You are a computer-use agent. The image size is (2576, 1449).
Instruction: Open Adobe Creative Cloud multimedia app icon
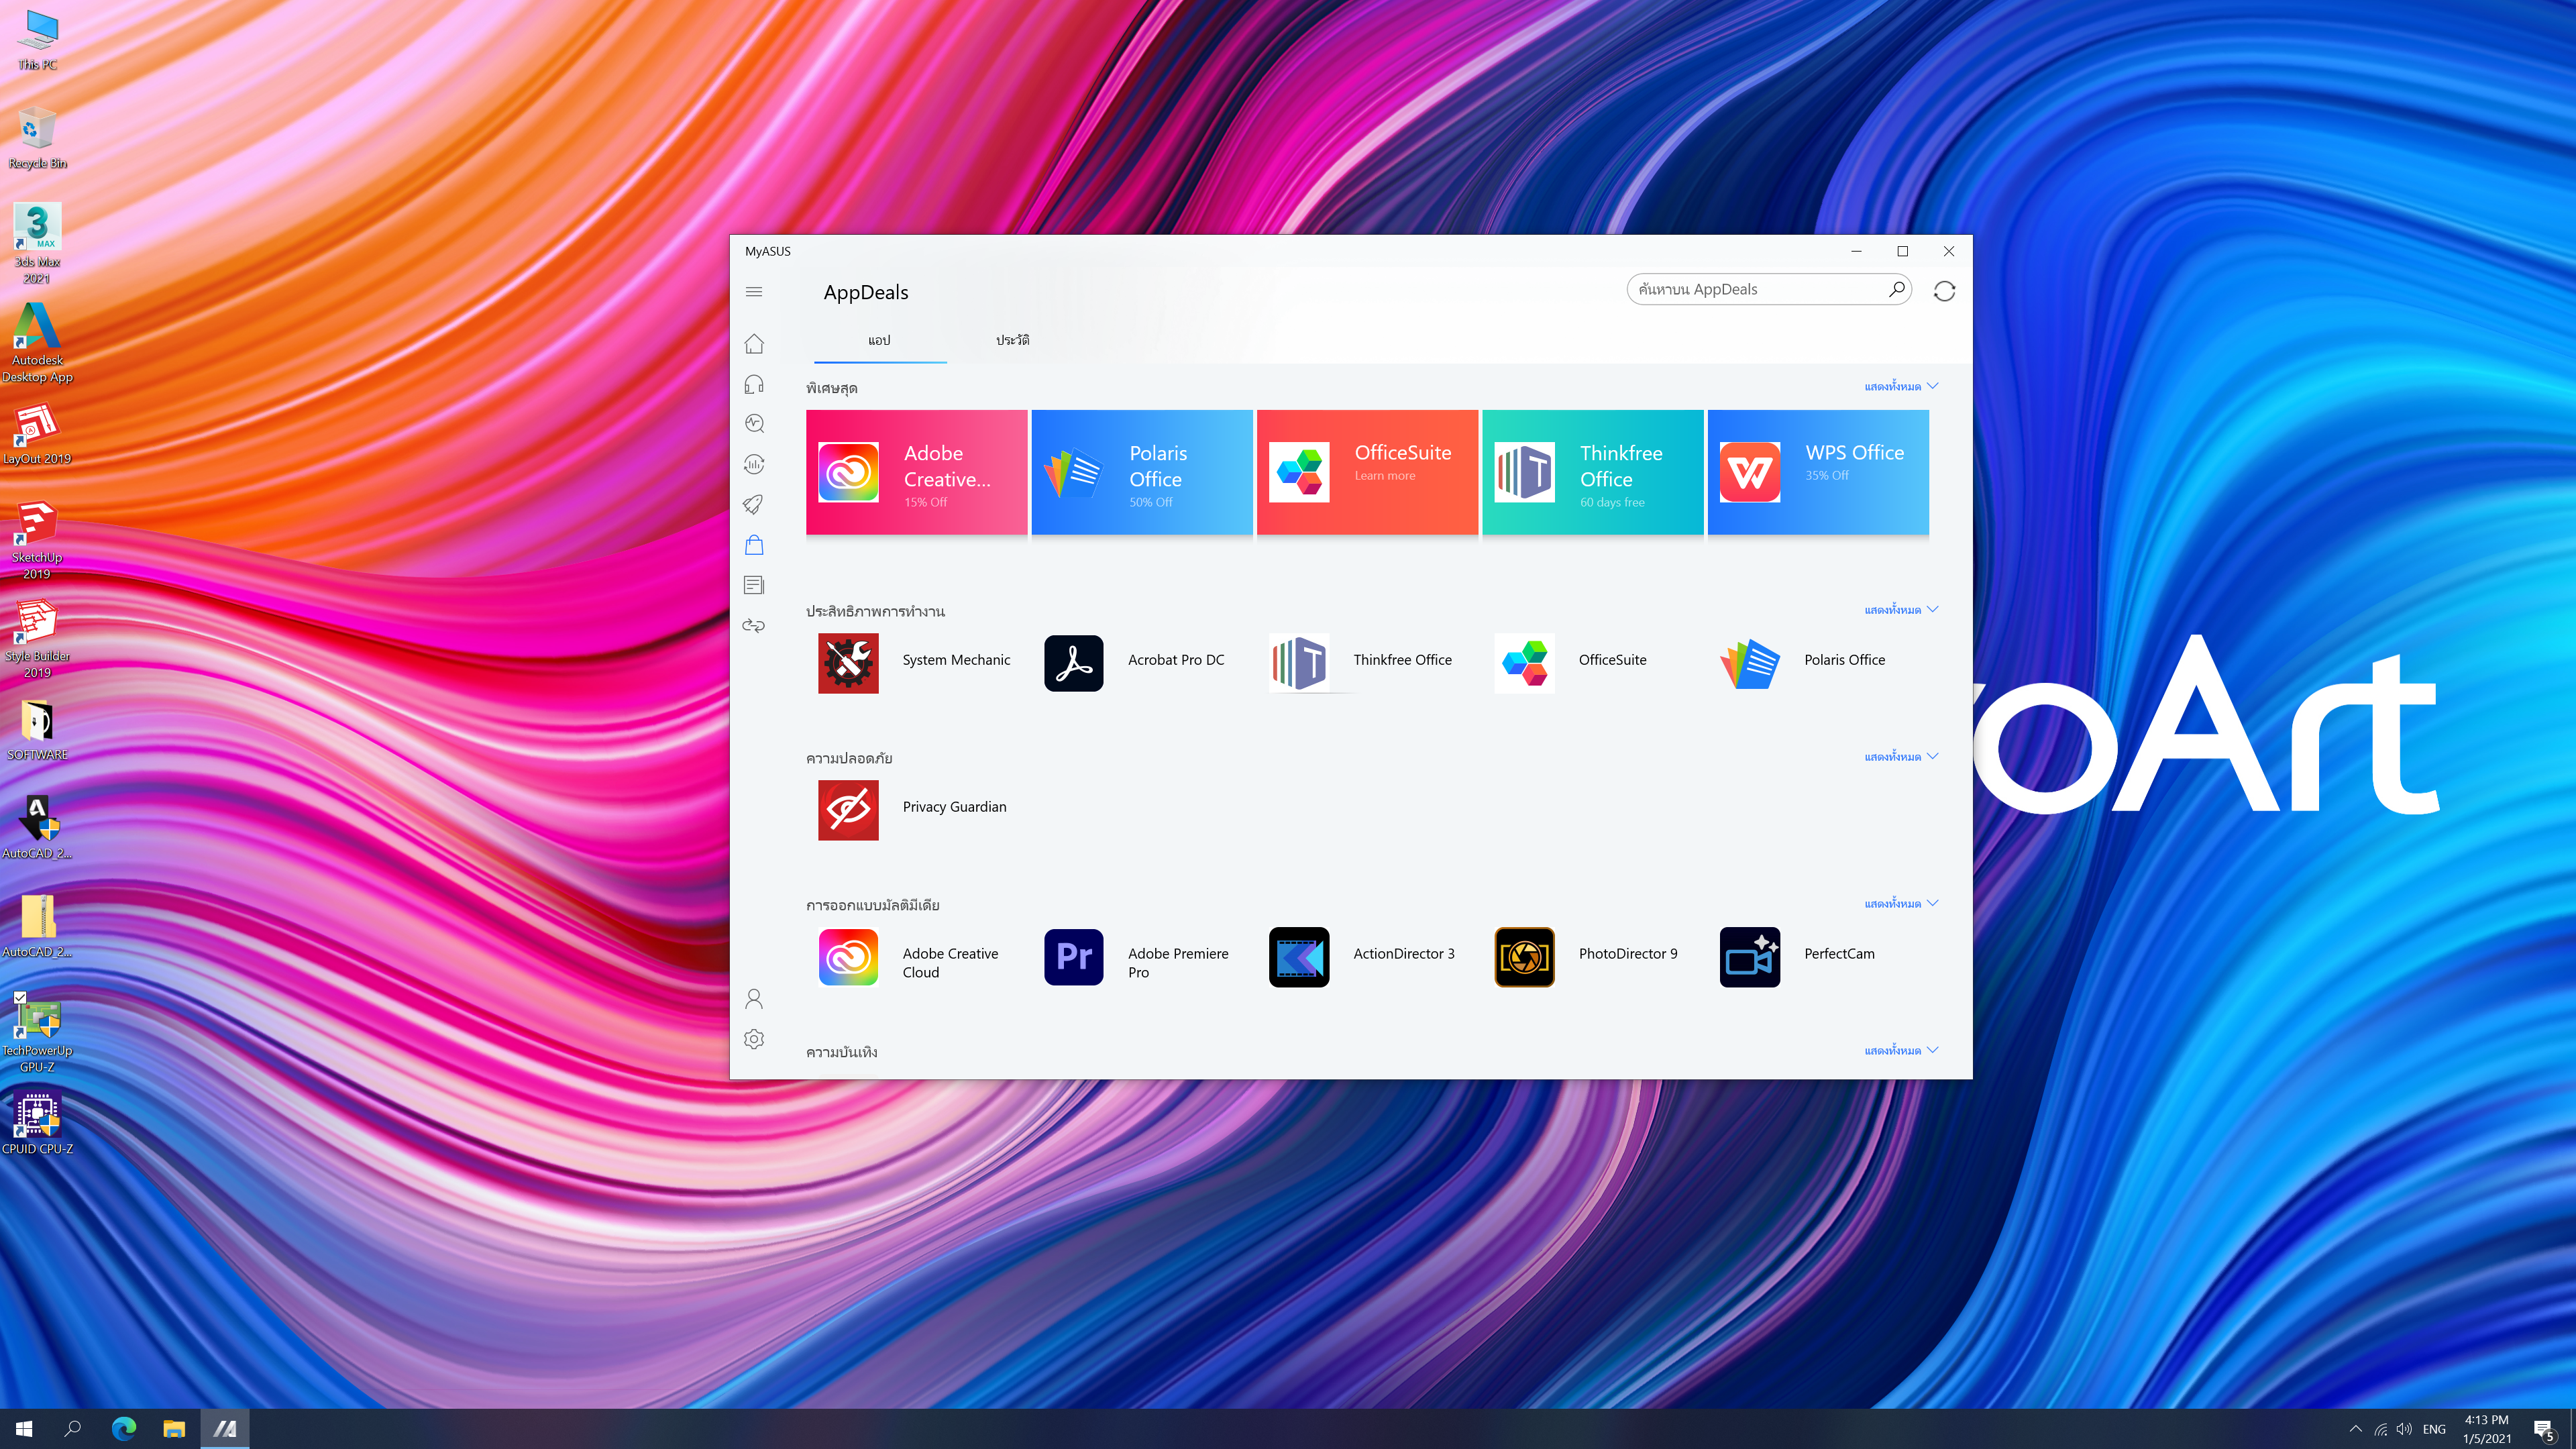848,957
